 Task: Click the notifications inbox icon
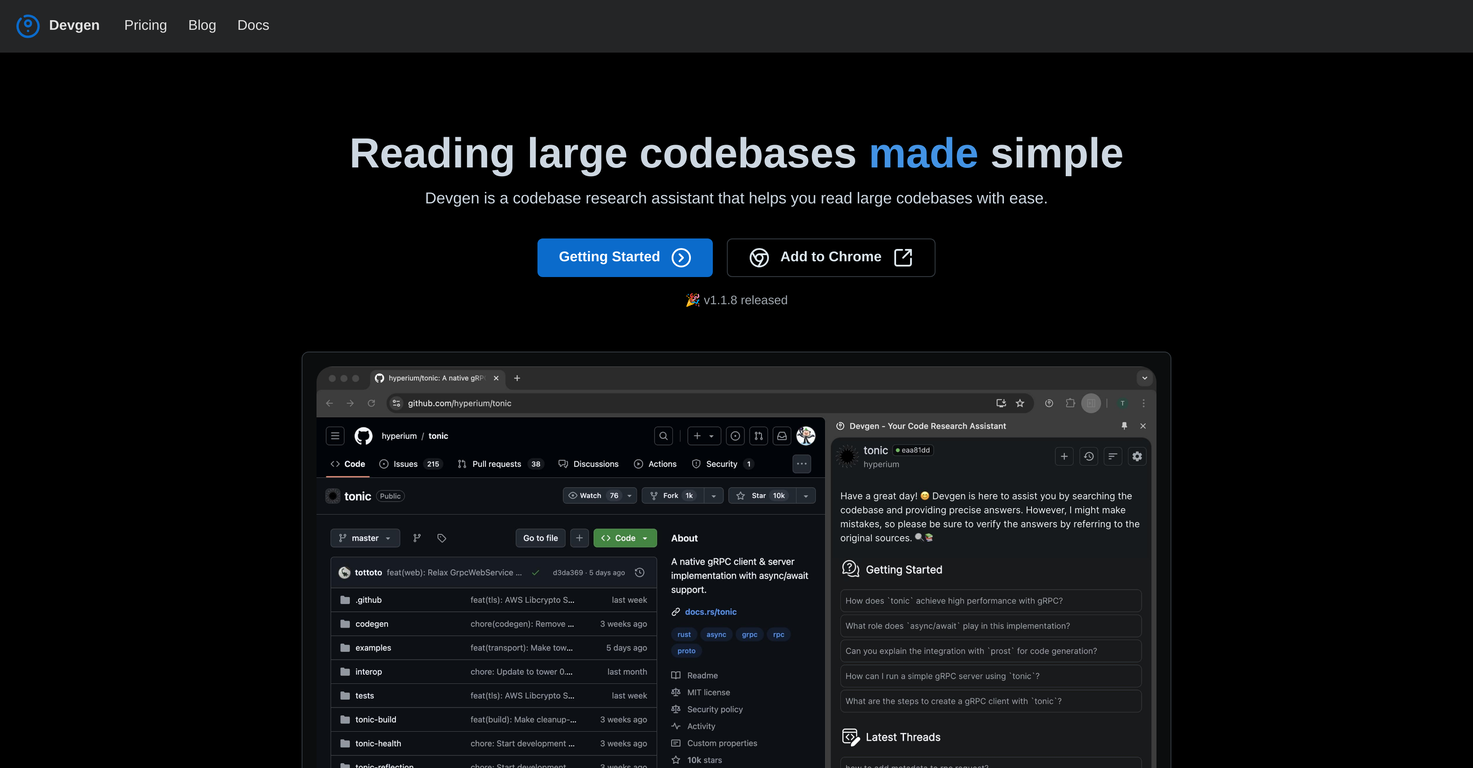pos(781,435)
